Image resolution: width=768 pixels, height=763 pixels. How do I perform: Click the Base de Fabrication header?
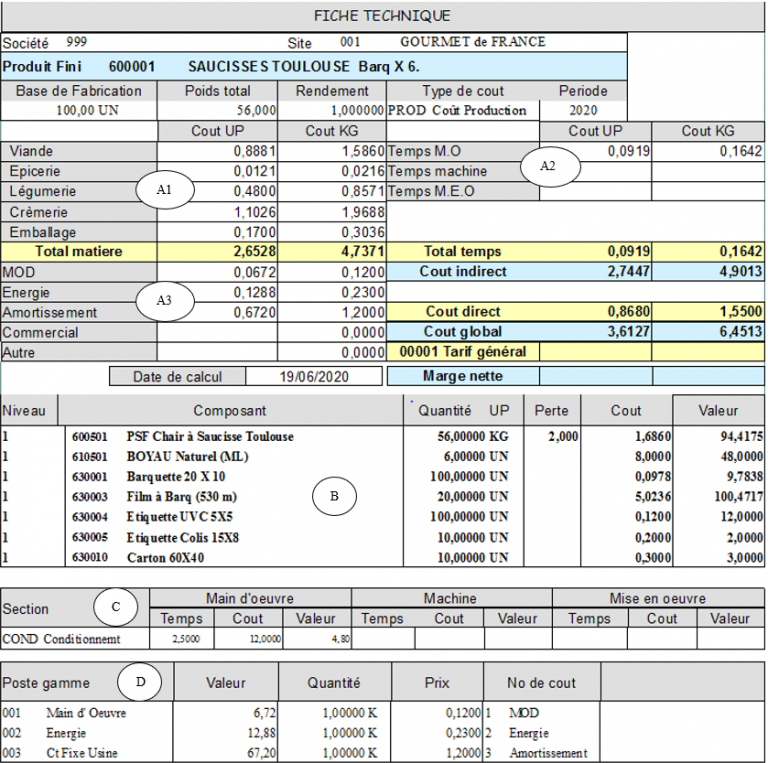click(79, 91)
